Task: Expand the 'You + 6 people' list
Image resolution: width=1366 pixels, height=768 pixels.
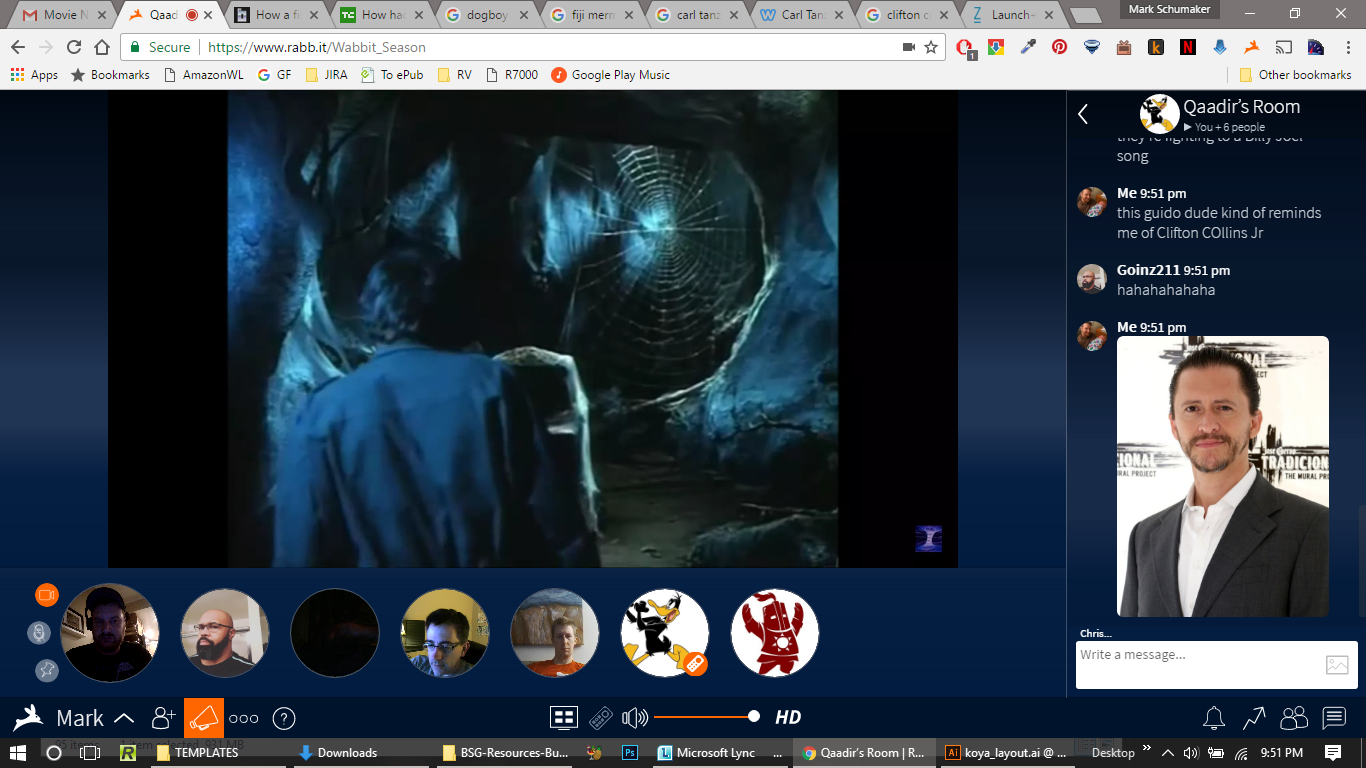Action: (x=1224, y=127)
